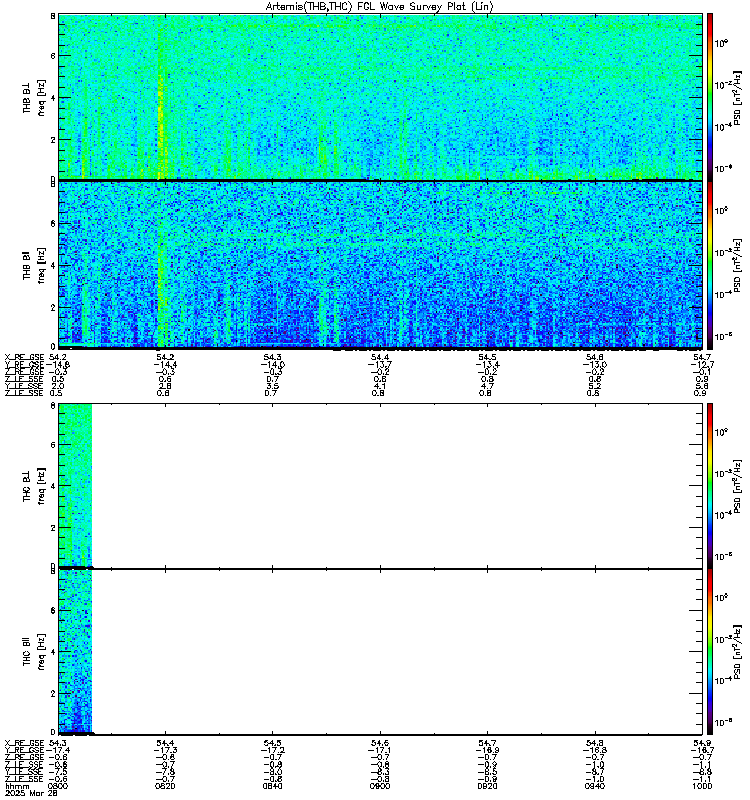The height and width of the screenshot is (800, 750).
Task: Click the Y_RE_GSE value -16.7
Action: click(702, 751)
